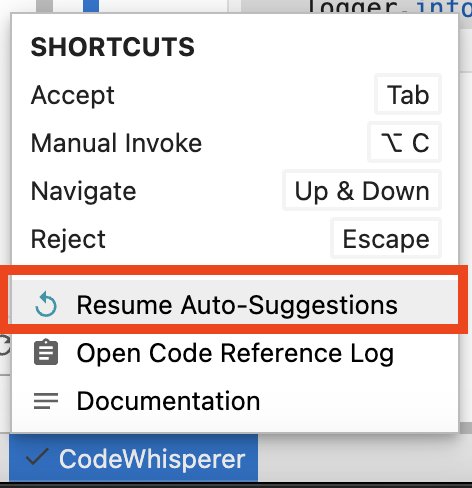Viewport: 472px width, 488px height.
Task: Click the CodeWhisperer status bar item
Action: click(x=134, y=458)
